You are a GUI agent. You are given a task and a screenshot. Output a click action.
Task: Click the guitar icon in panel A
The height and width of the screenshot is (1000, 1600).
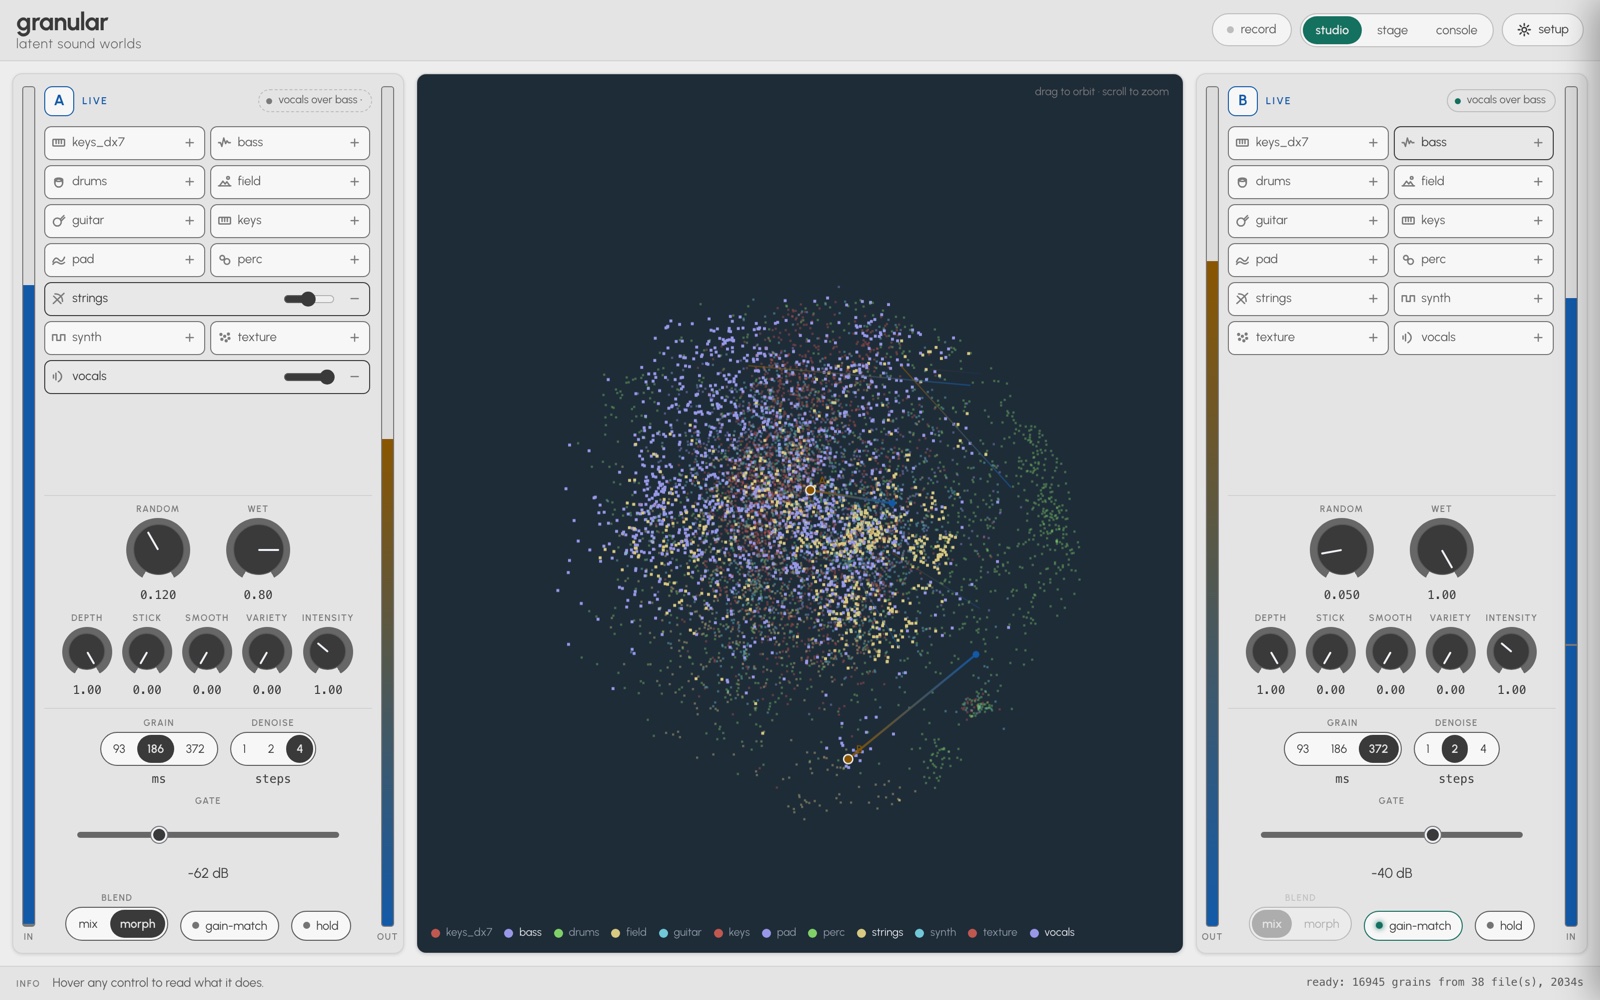[59, 221]
